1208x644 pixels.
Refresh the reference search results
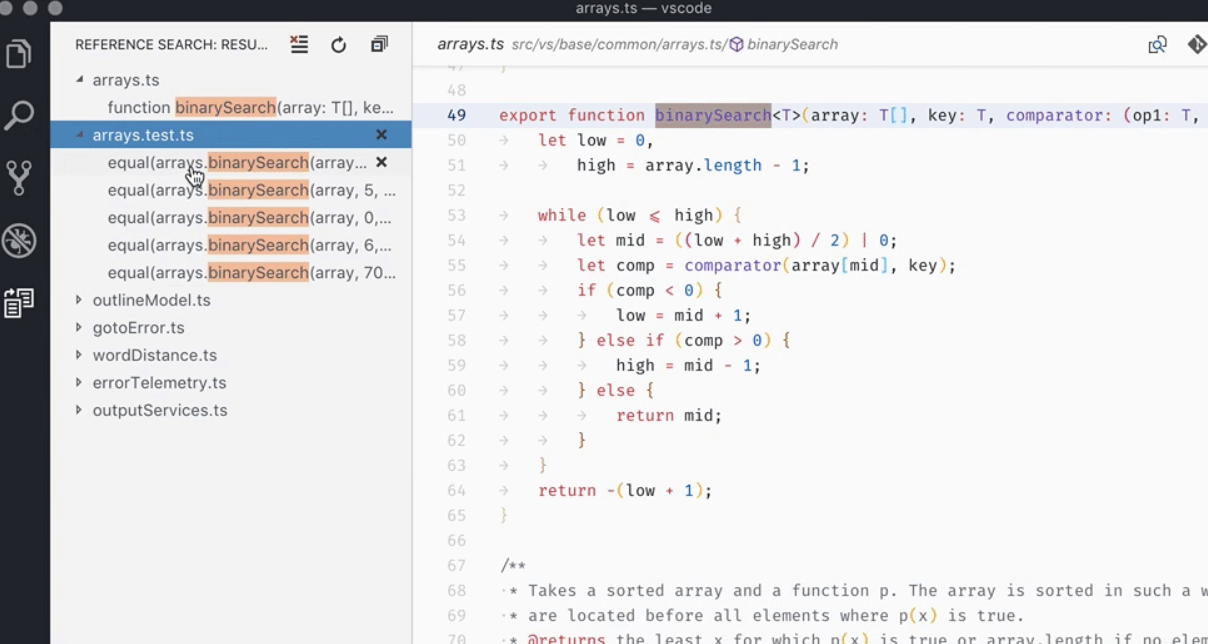tap(338, 44)
